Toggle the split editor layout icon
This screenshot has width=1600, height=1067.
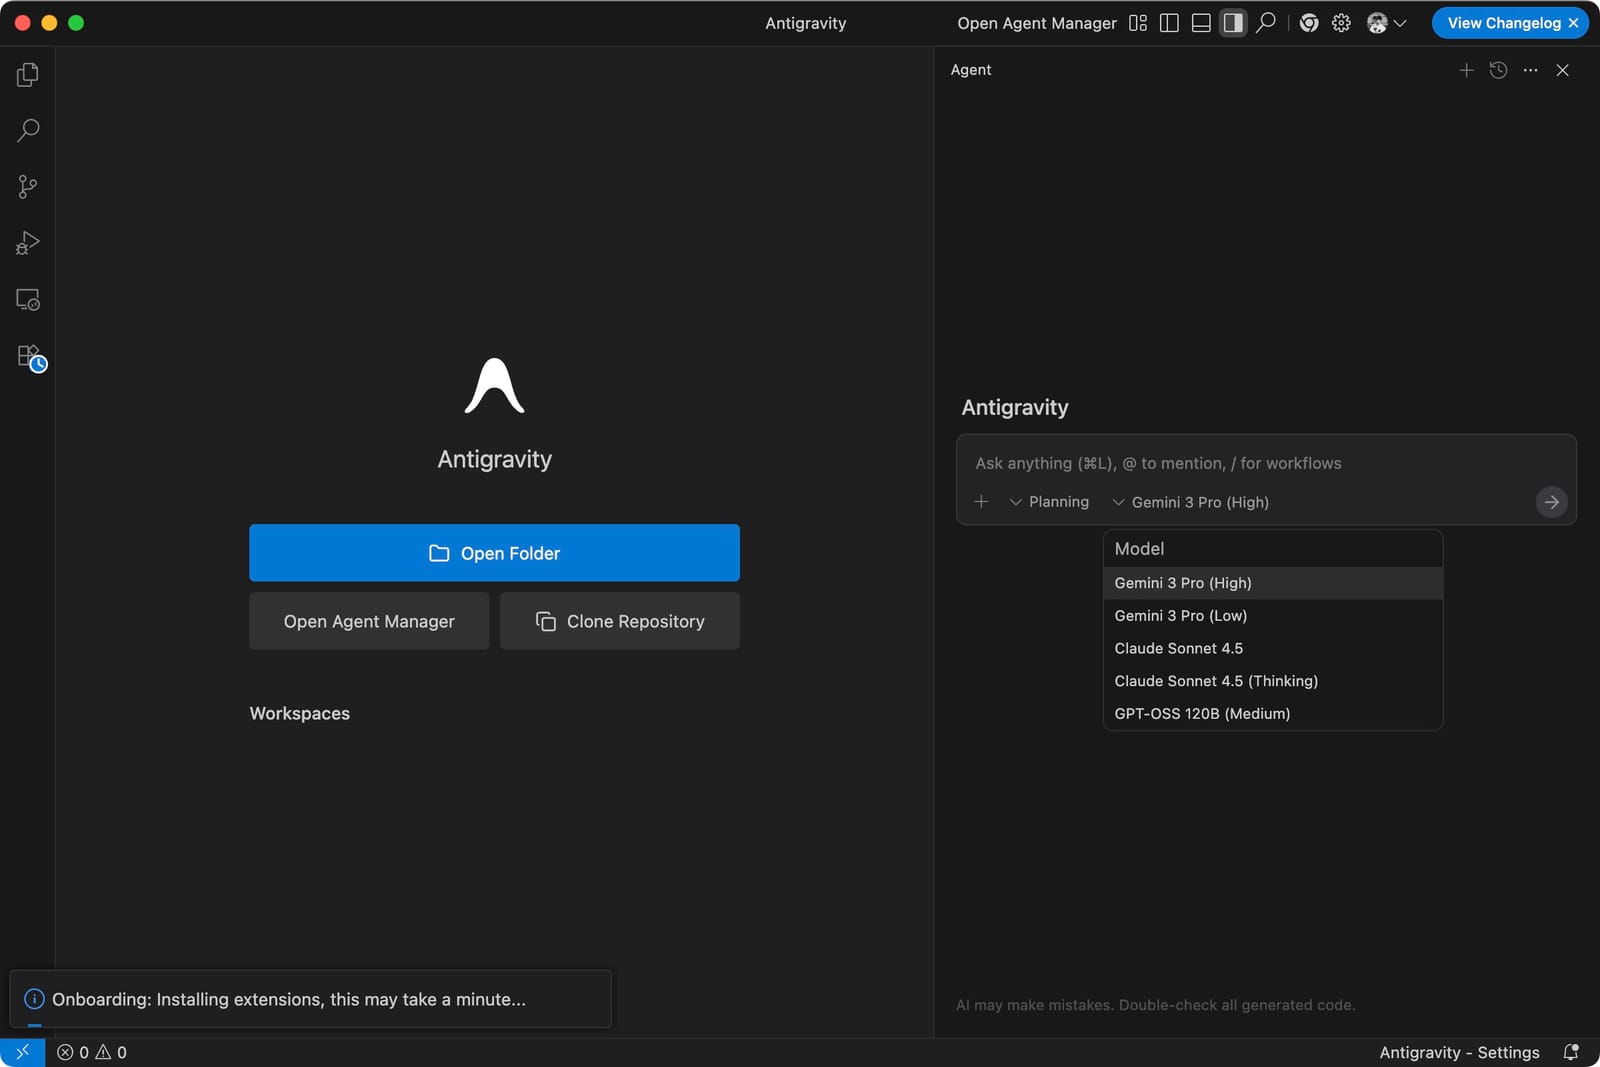click(1169, 22)
